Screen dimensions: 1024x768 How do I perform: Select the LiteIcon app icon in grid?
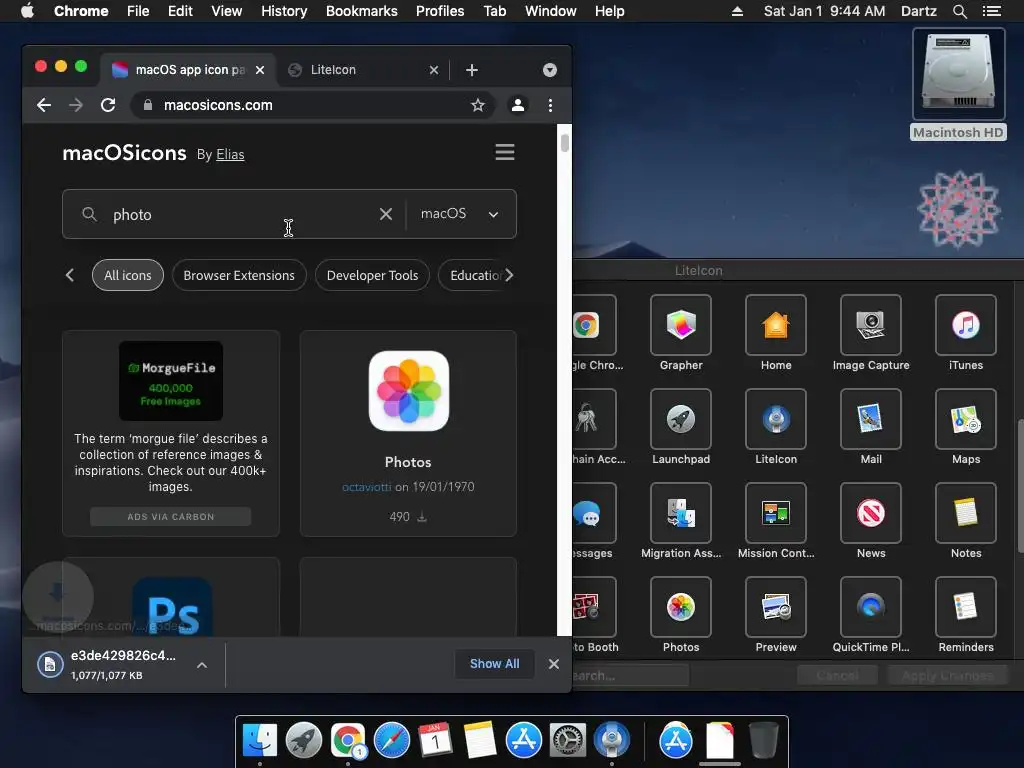coord(776,419)
